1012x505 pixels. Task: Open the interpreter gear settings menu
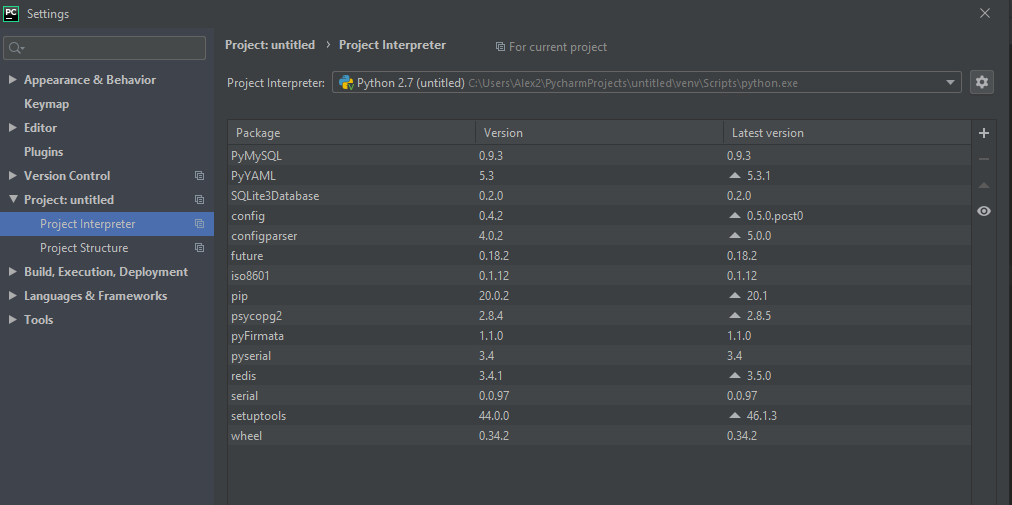point(982,82)
